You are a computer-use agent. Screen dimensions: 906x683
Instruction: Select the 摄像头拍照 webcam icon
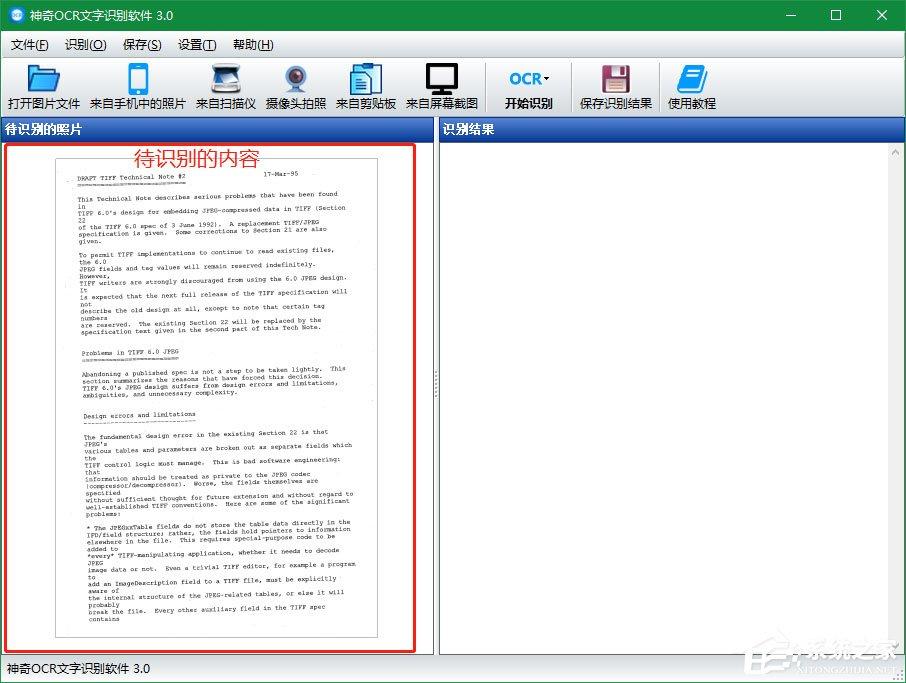296,79
